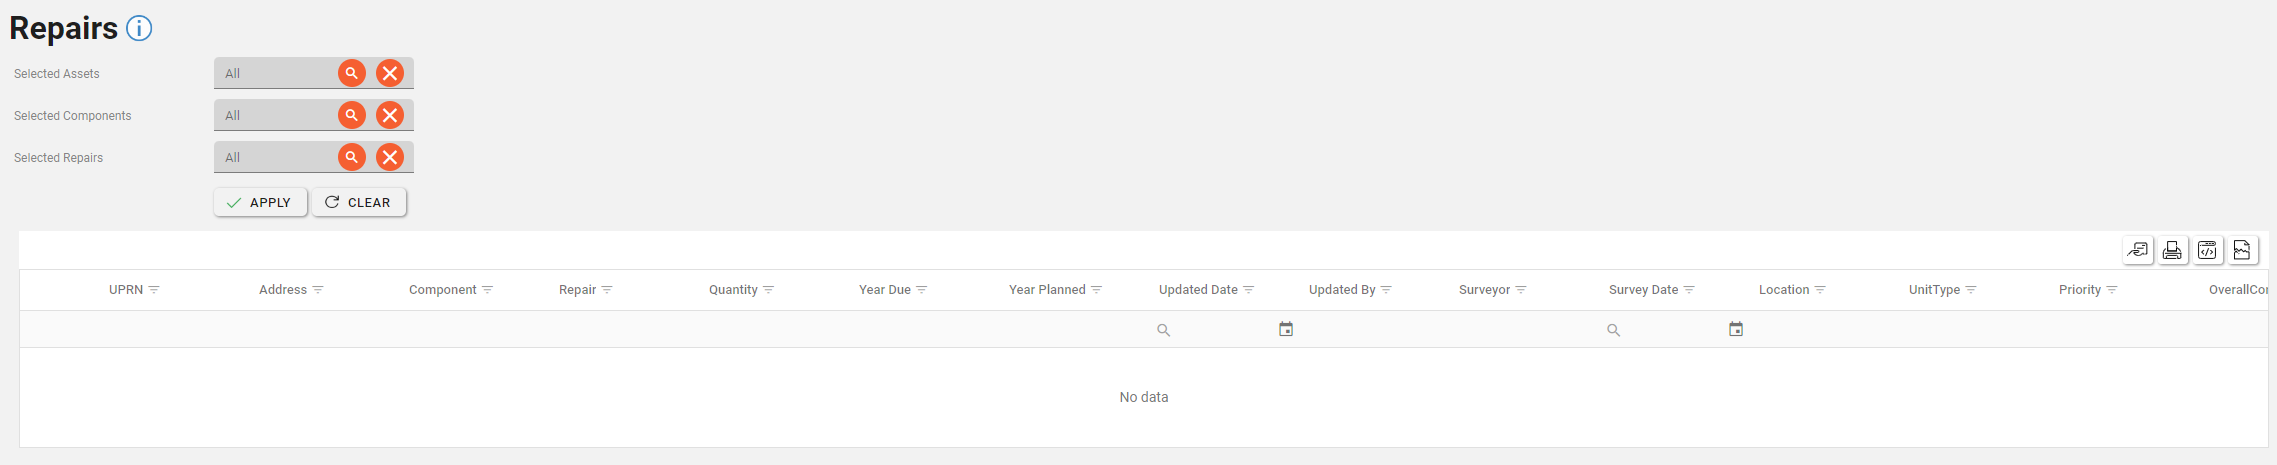Open the Updated Date calendar picker
The width and height of the screenshot is (2277, 465).
(x=1286, y=329)
